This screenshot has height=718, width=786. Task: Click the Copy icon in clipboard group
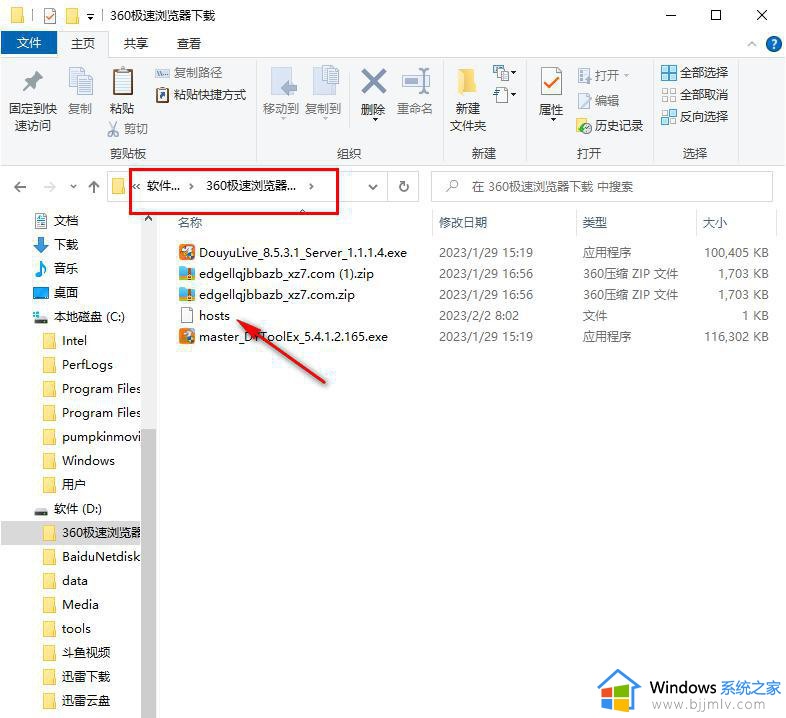pyautogui.click(x=80, y=91)
